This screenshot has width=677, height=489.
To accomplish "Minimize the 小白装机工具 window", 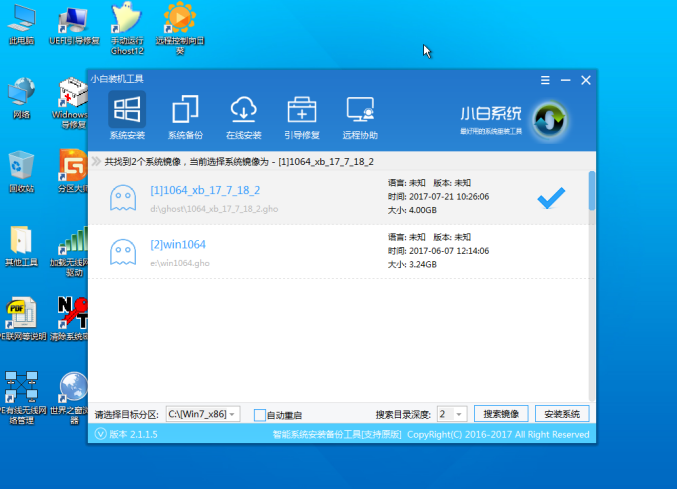I will click(x=565, y=80).
